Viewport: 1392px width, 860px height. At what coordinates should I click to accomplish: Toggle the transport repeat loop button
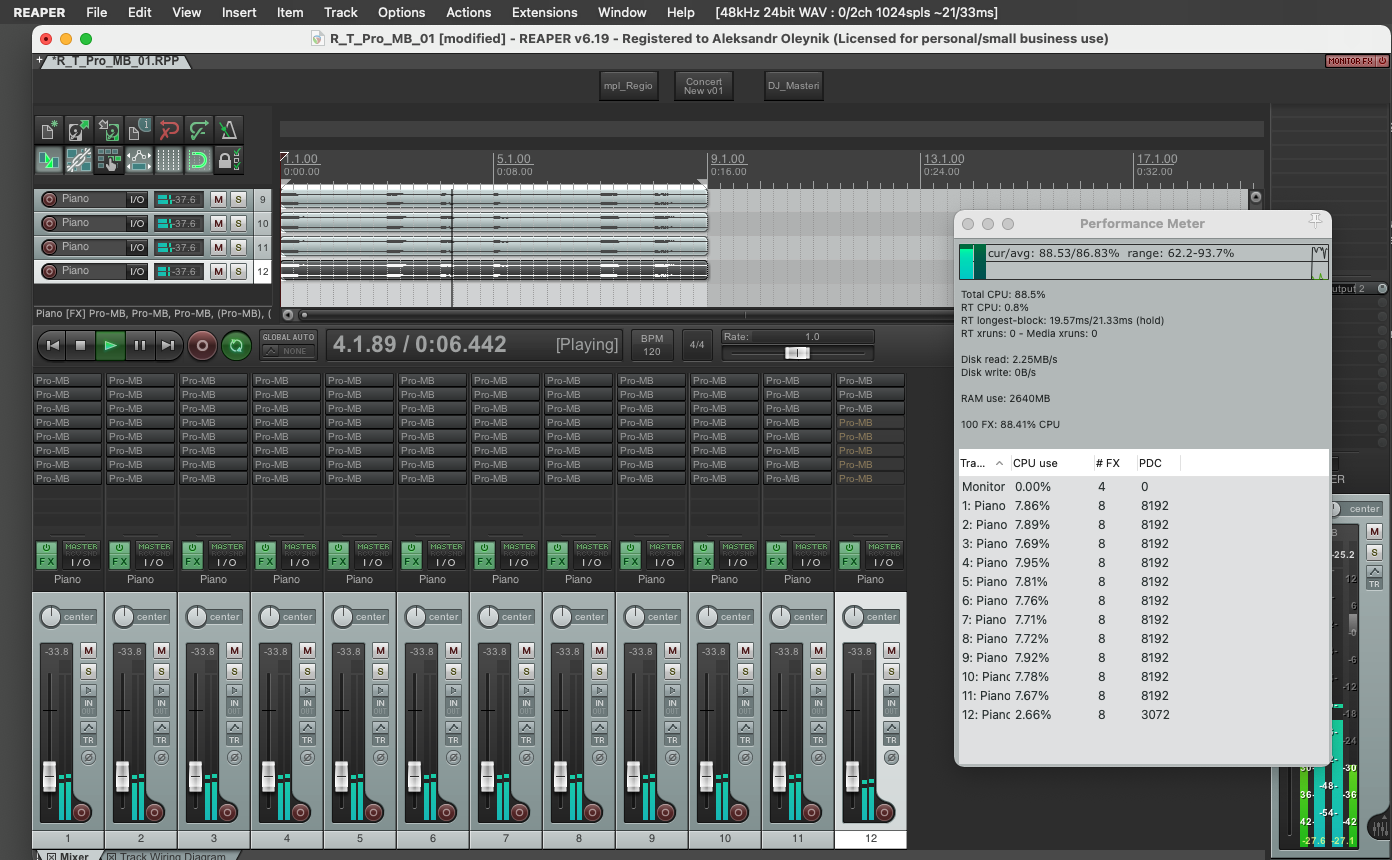click(x=236, y=345)
